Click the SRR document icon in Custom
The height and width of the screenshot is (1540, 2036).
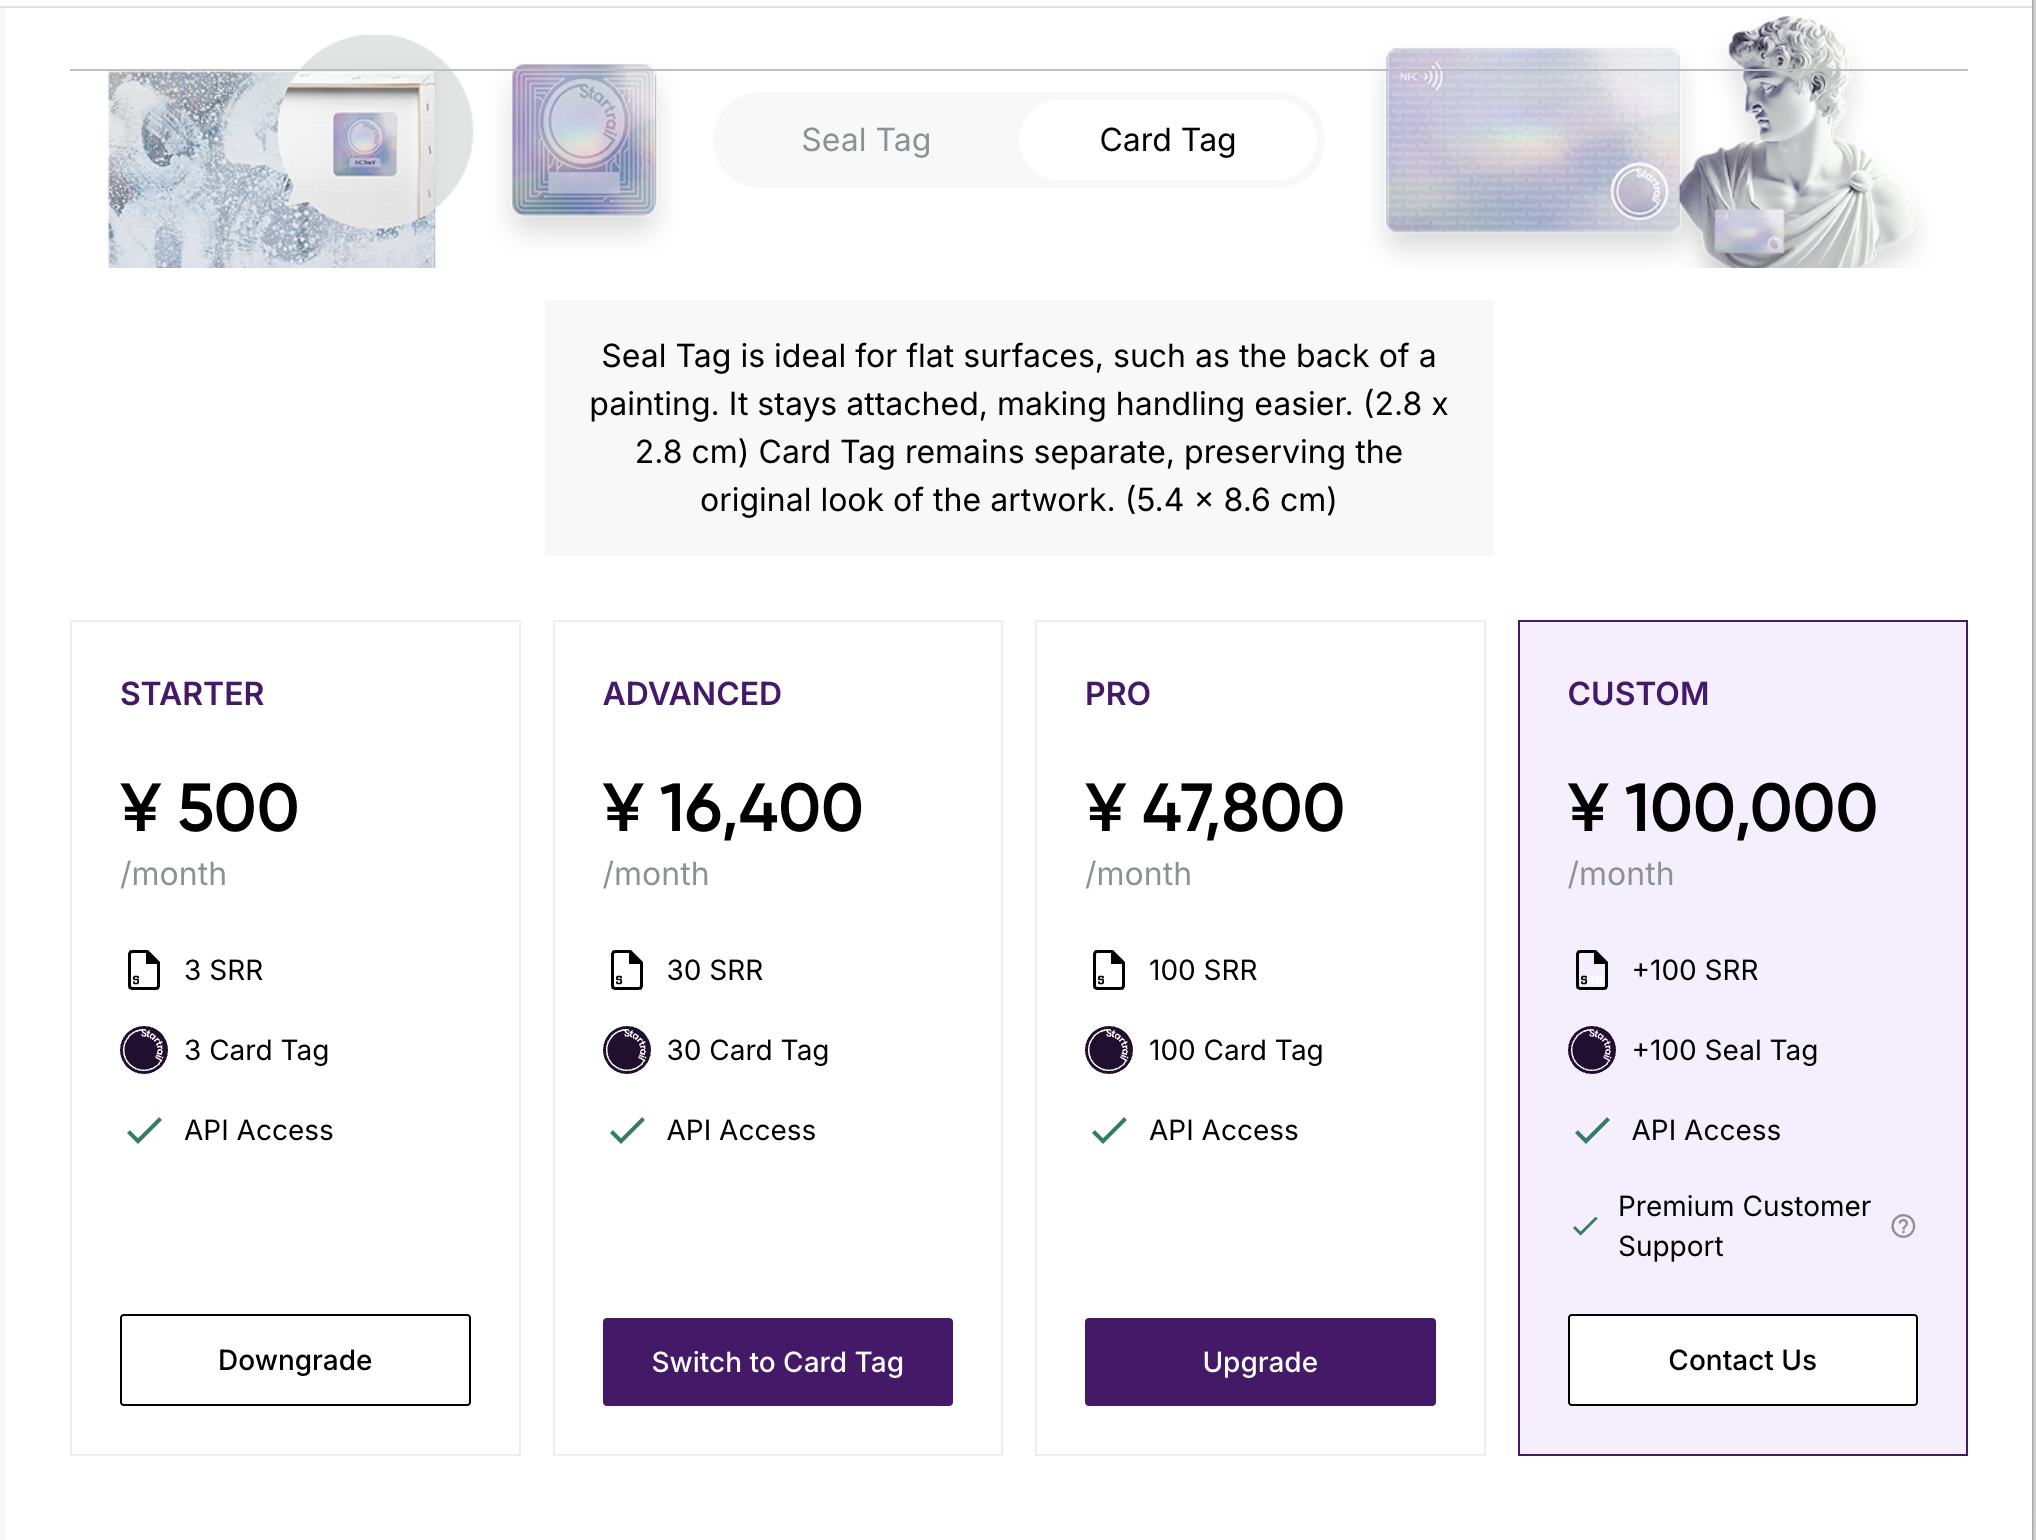coord(1592,970)
